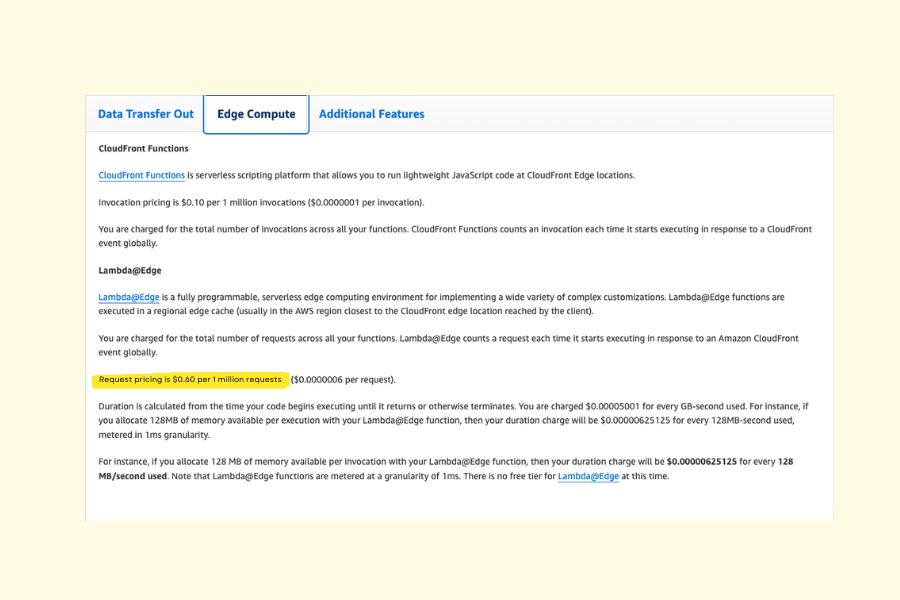The image size is (900, 600).
Task: Select the bold $0.00000625125 pricing figure
Action: 702,463
